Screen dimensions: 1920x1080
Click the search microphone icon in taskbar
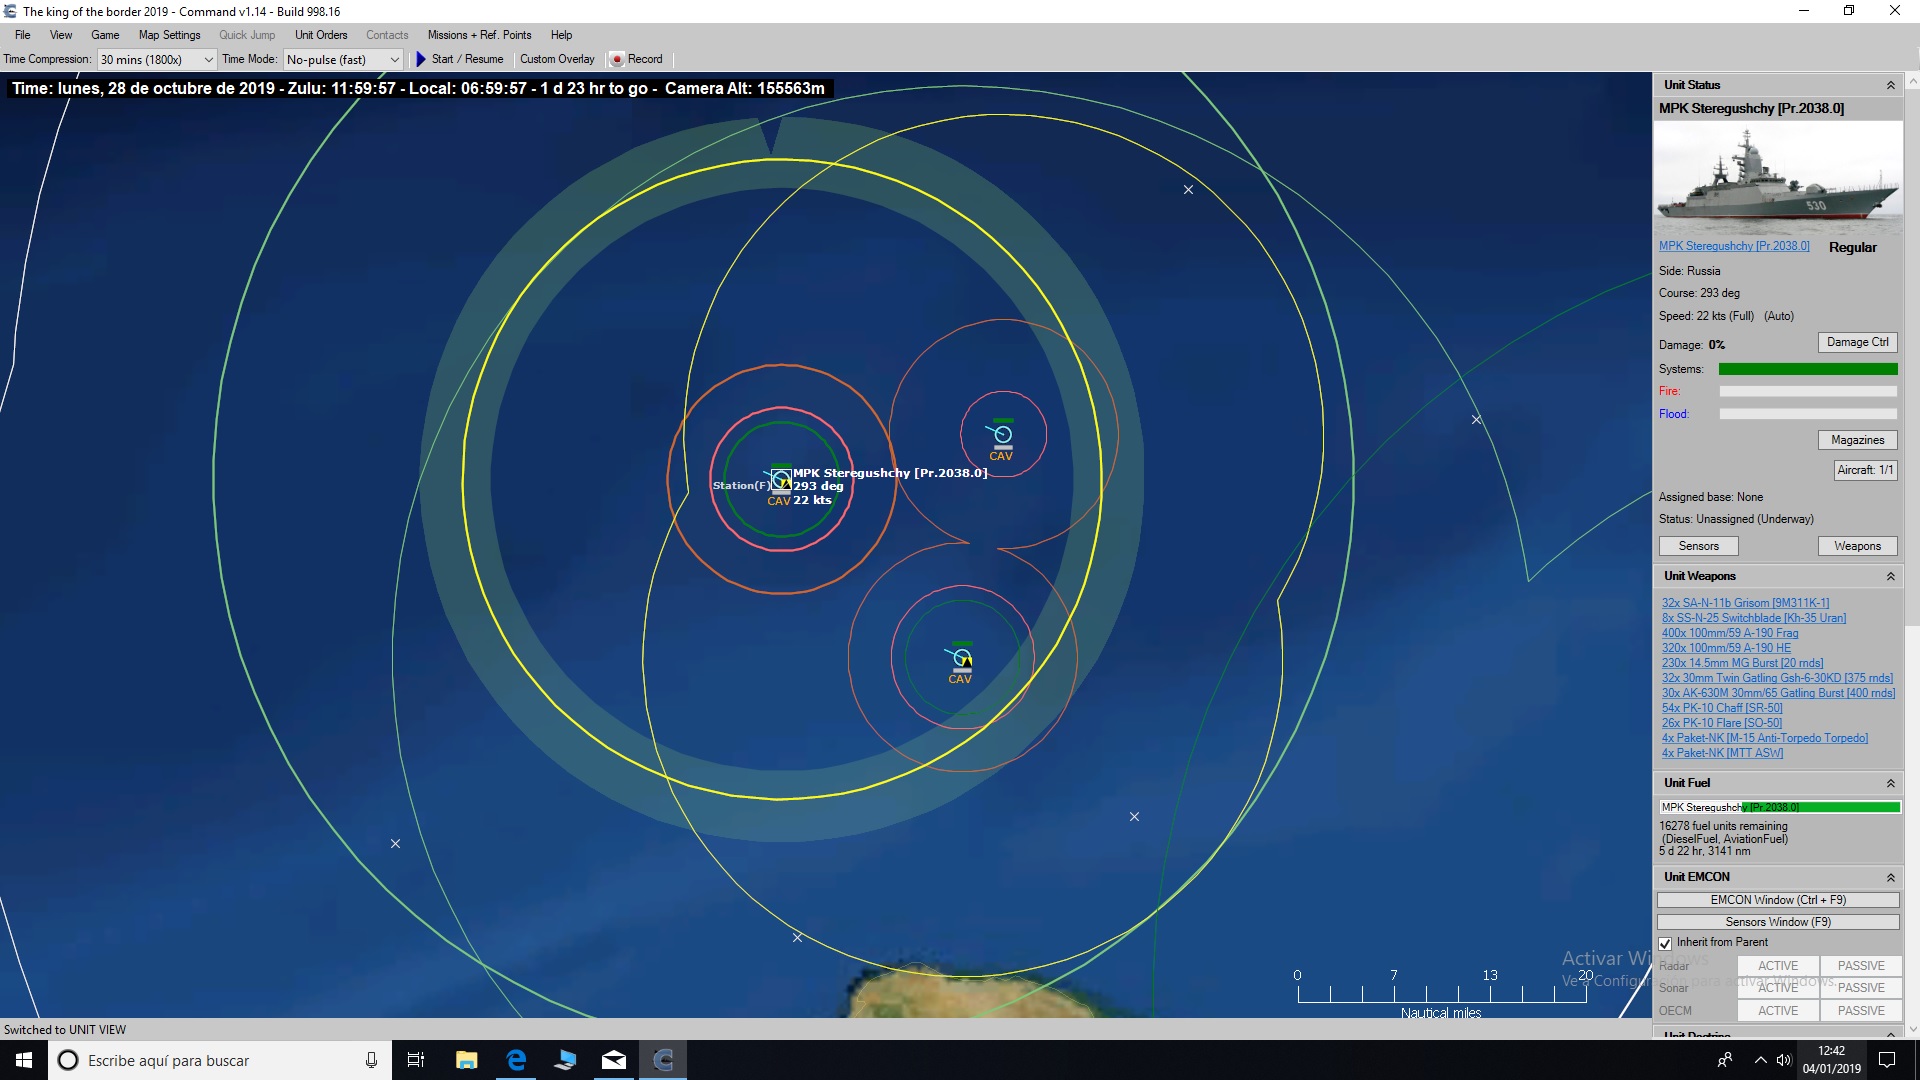pyautogui.click(x=371, y=1060)
